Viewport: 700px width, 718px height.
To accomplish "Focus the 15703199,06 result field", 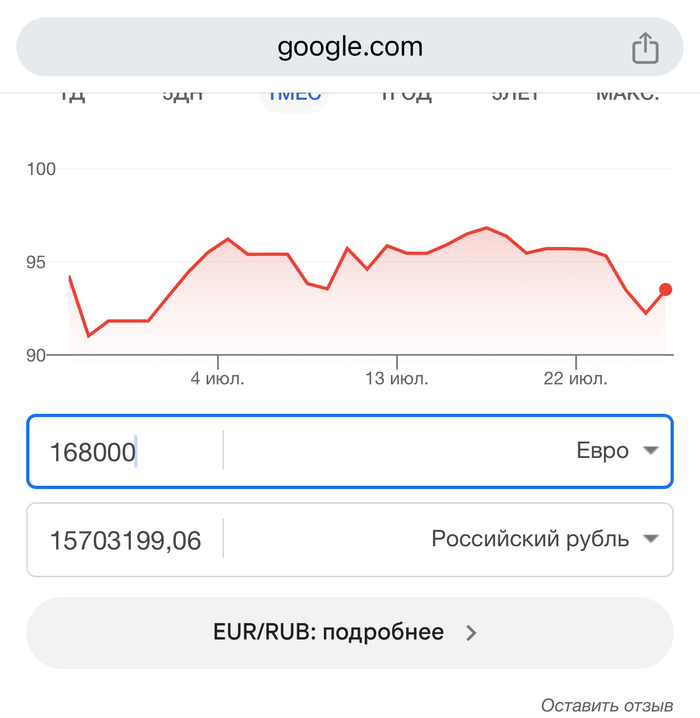I will [125, 540].
